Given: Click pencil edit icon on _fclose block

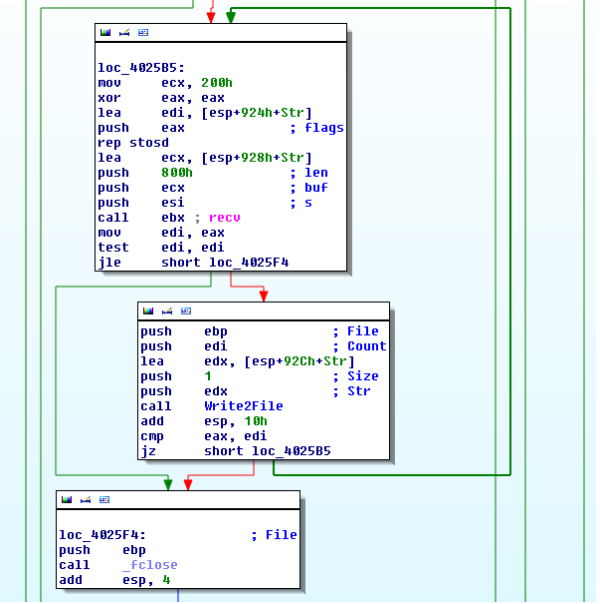Looking at the screenshot, I should pyautogui.click(x=85, y=499).
